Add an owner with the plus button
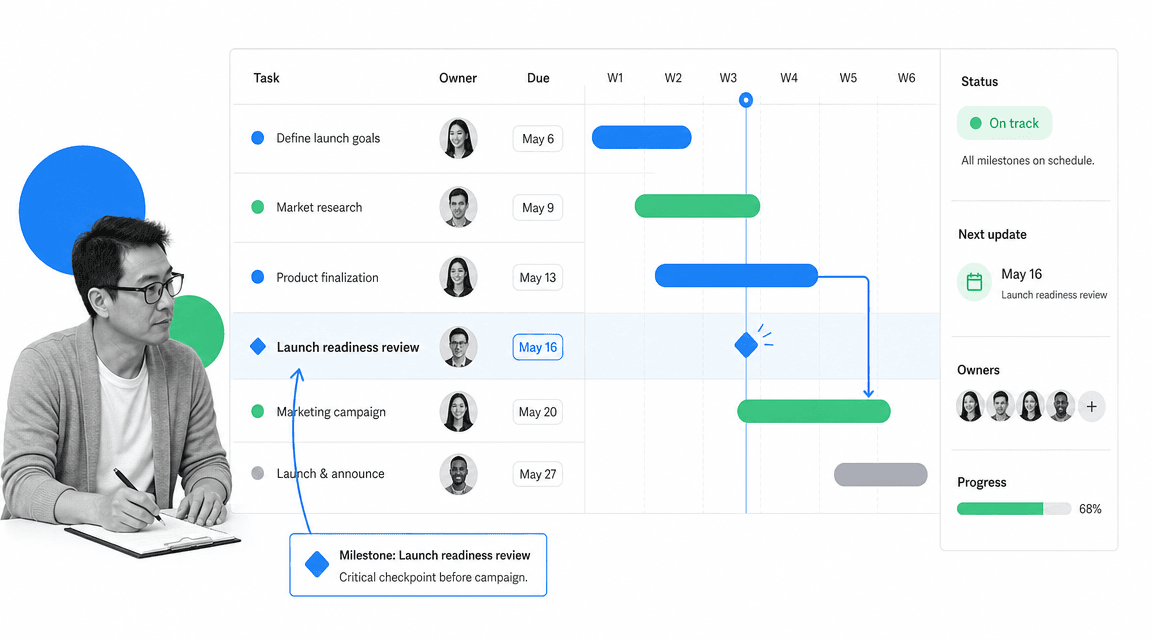Image resolution: width=1152 pixels, height=640 pixels. 1092,406
